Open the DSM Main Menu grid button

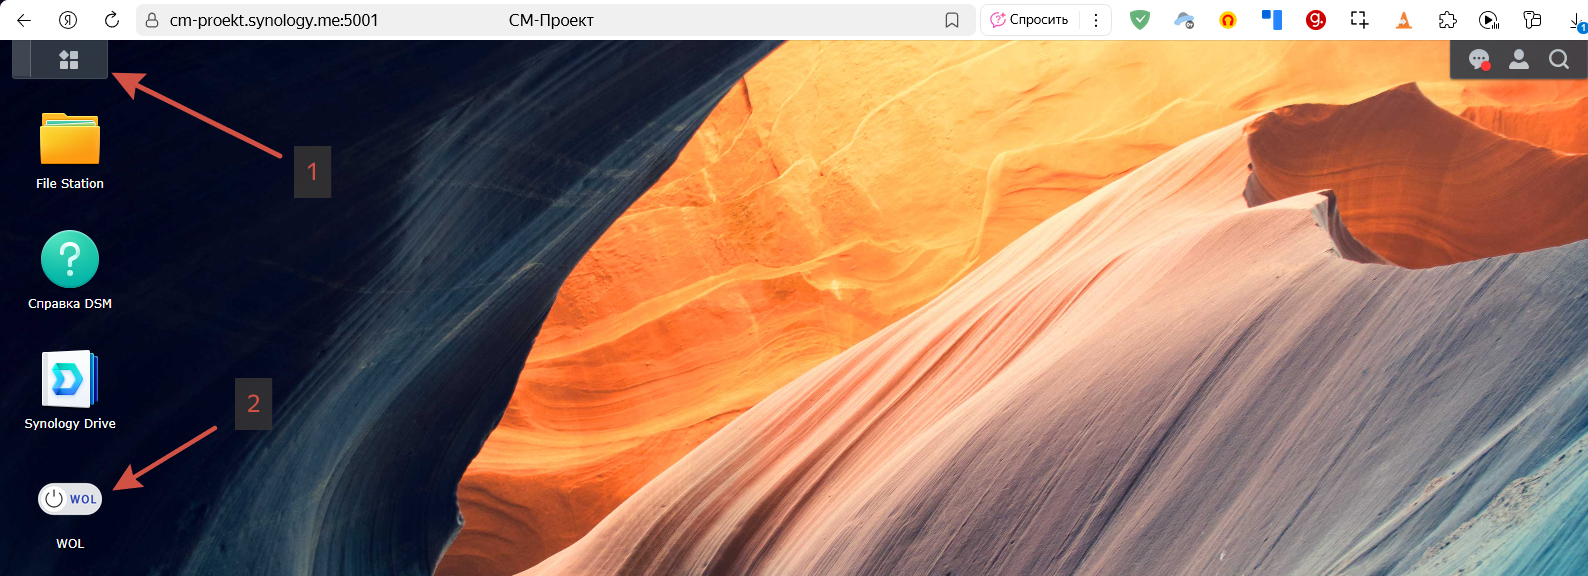[x=69, y=60]
